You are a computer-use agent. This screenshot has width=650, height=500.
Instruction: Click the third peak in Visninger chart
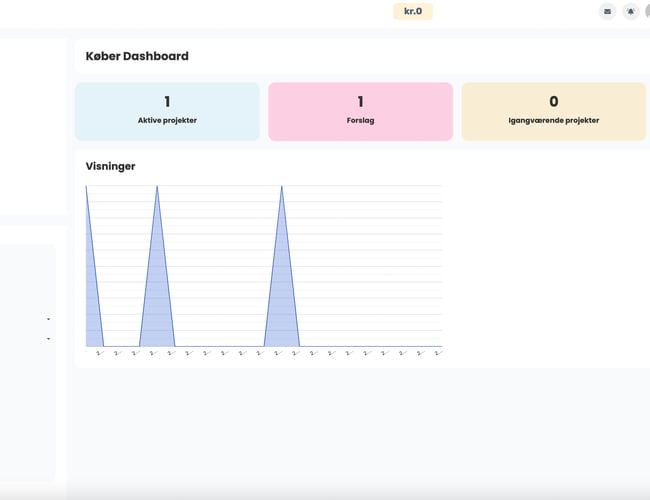coord(282,188)
